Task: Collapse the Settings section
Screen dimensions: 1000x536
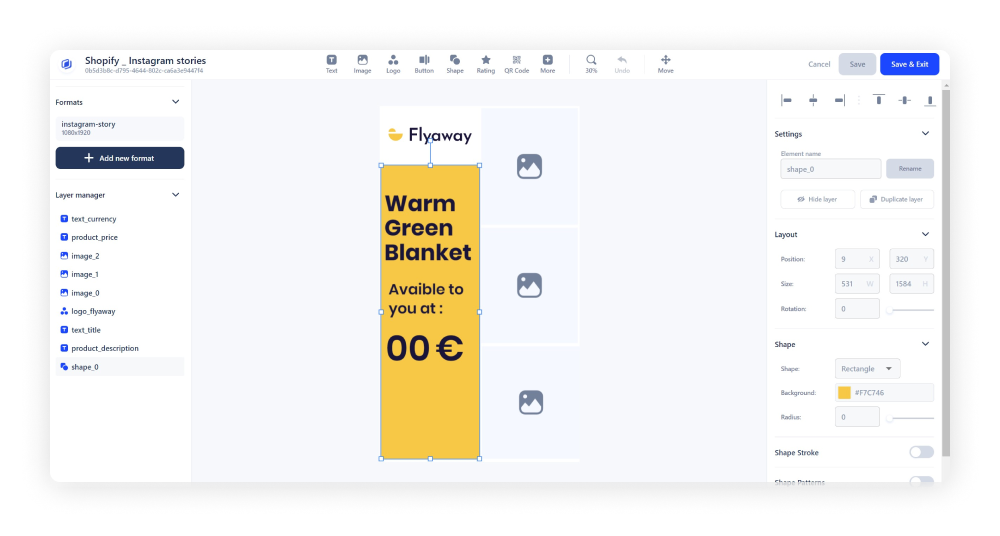Action: (925, 133)
